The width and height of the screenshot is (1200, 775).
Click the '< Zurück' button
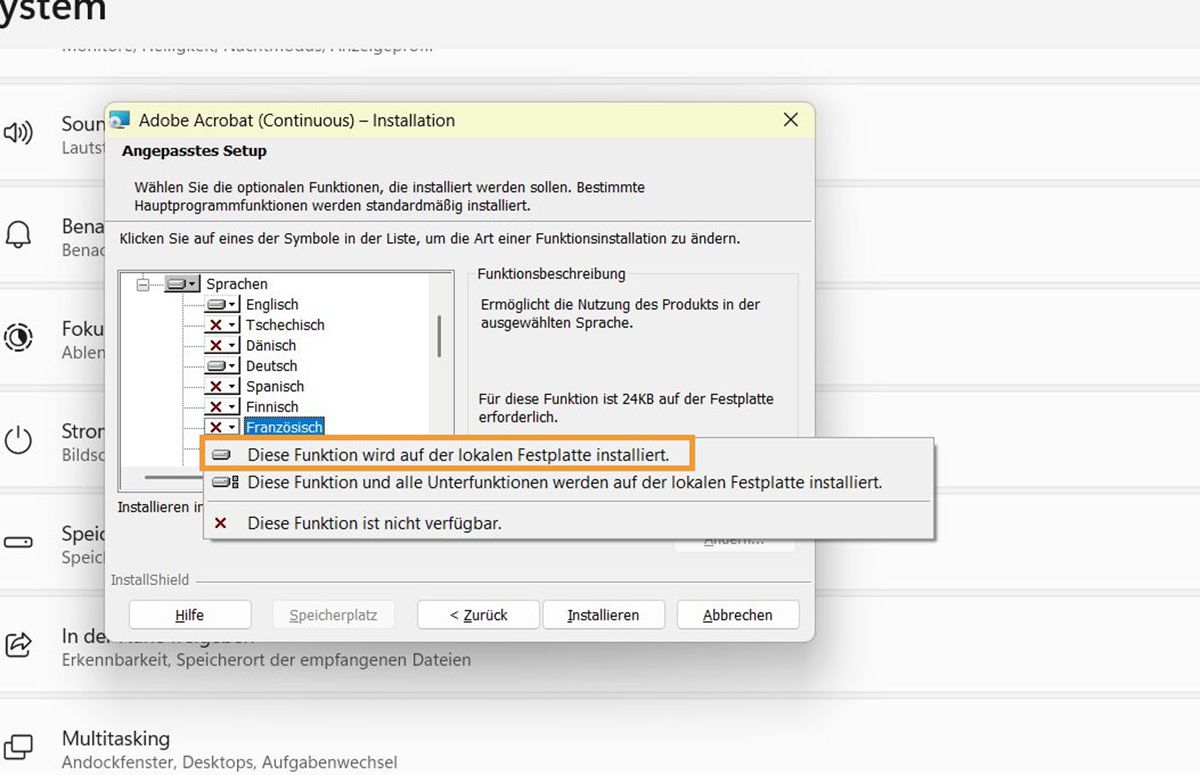(x=478, y=615)
